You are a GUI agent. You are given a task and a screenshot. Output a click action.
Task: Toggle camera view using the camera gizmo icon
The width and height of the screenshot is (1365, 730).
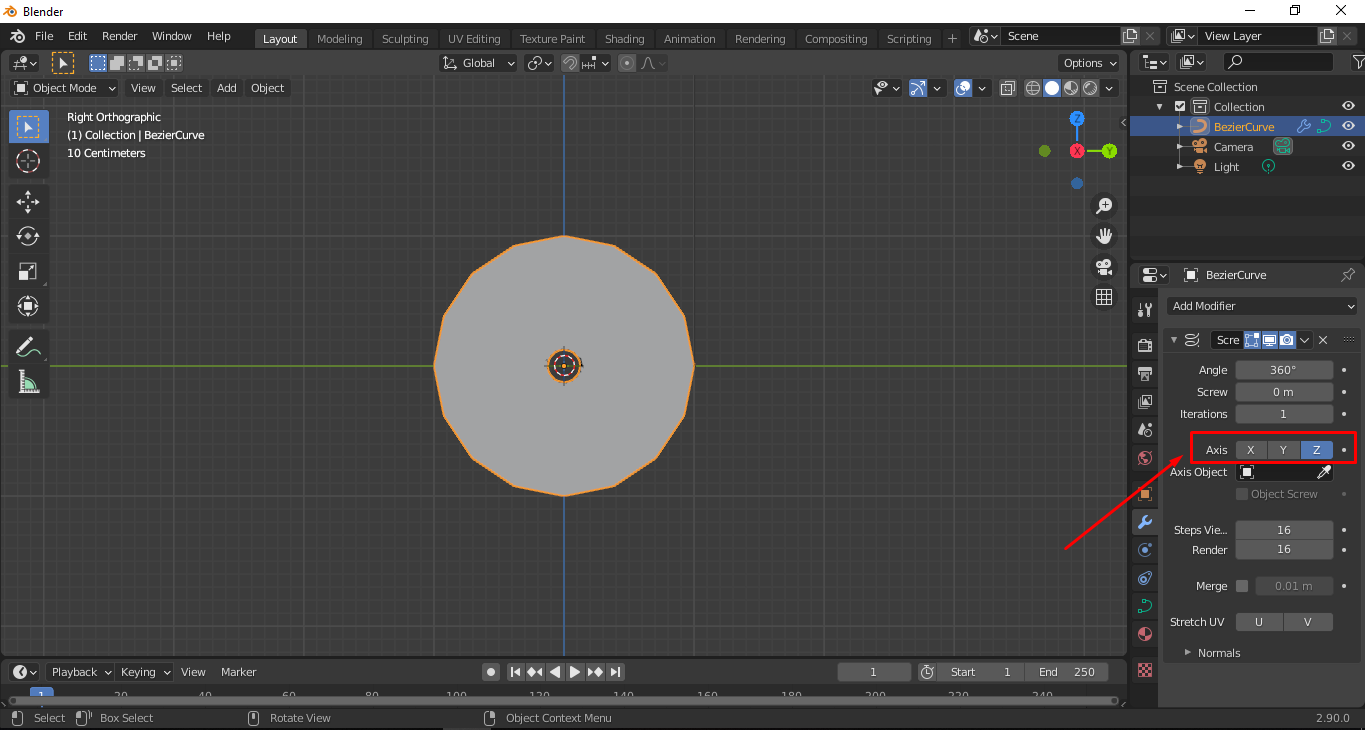click(x=1104, y=267)
